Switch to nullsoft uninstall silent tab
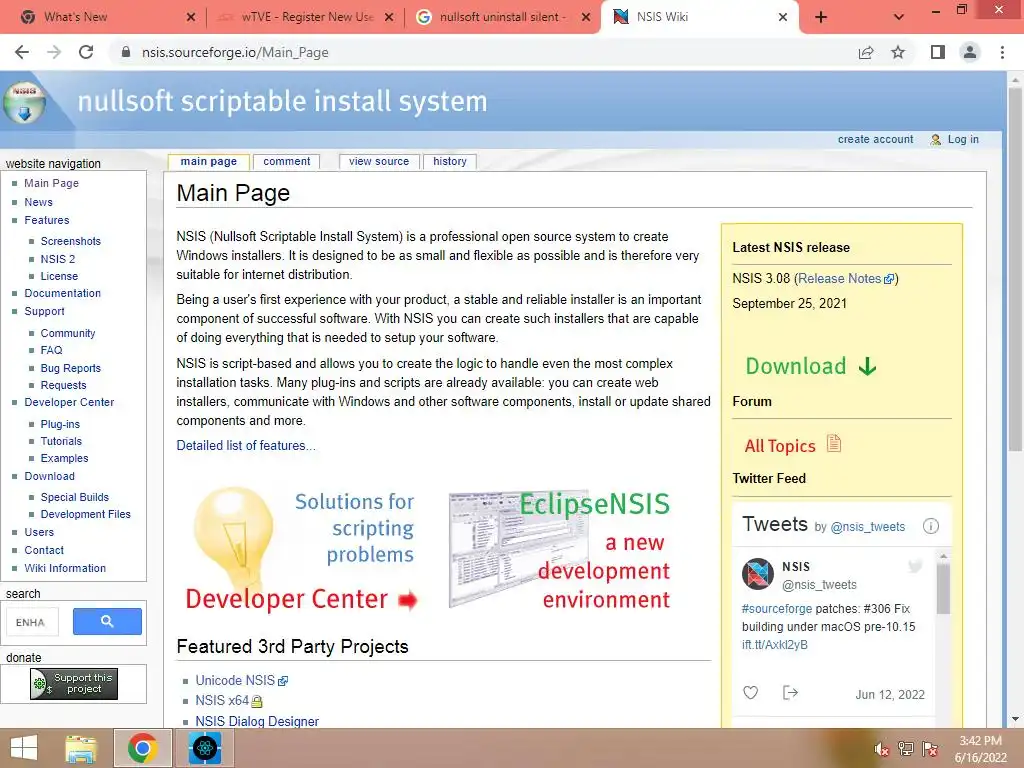 pos(502,18)
